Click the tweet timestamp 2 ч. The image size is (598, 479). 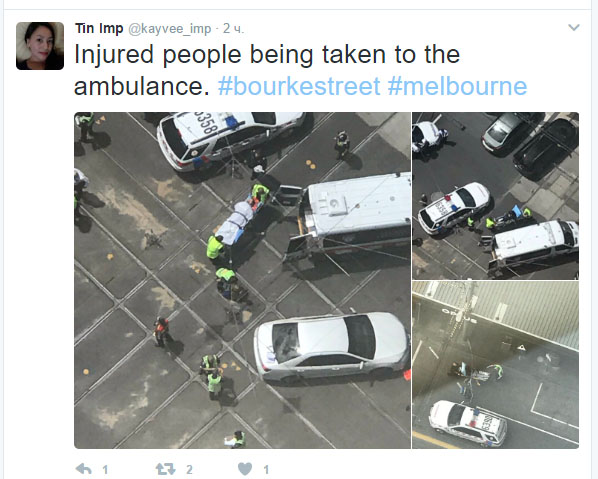[x=233, y=29]
